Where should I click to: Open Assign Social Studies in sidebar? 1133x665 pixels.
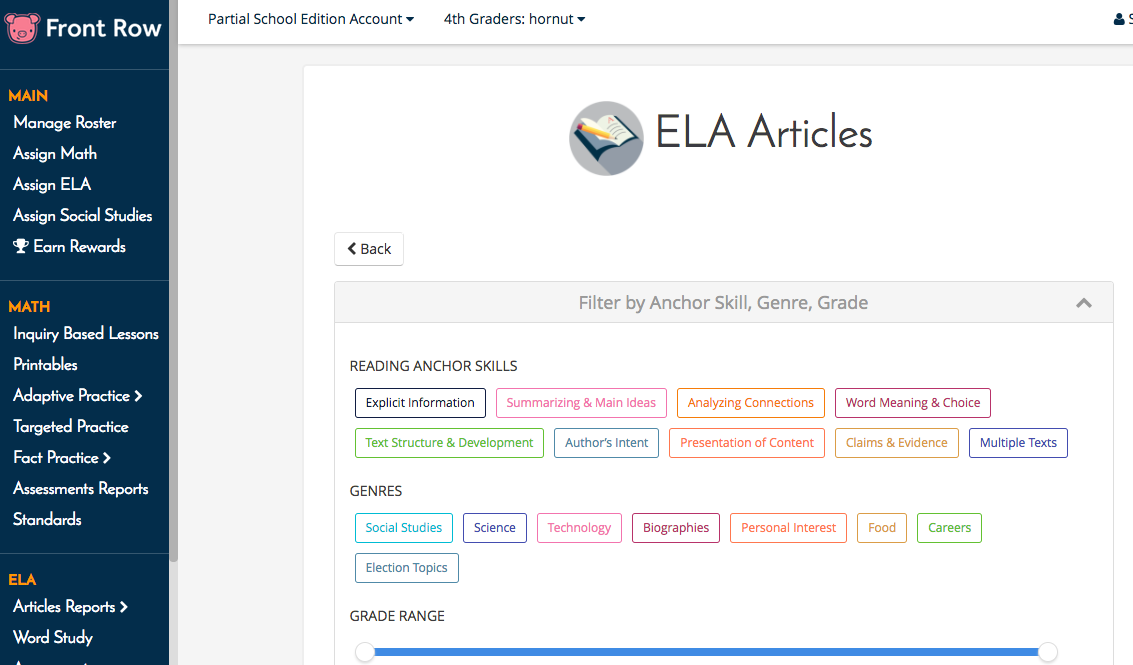82,215
